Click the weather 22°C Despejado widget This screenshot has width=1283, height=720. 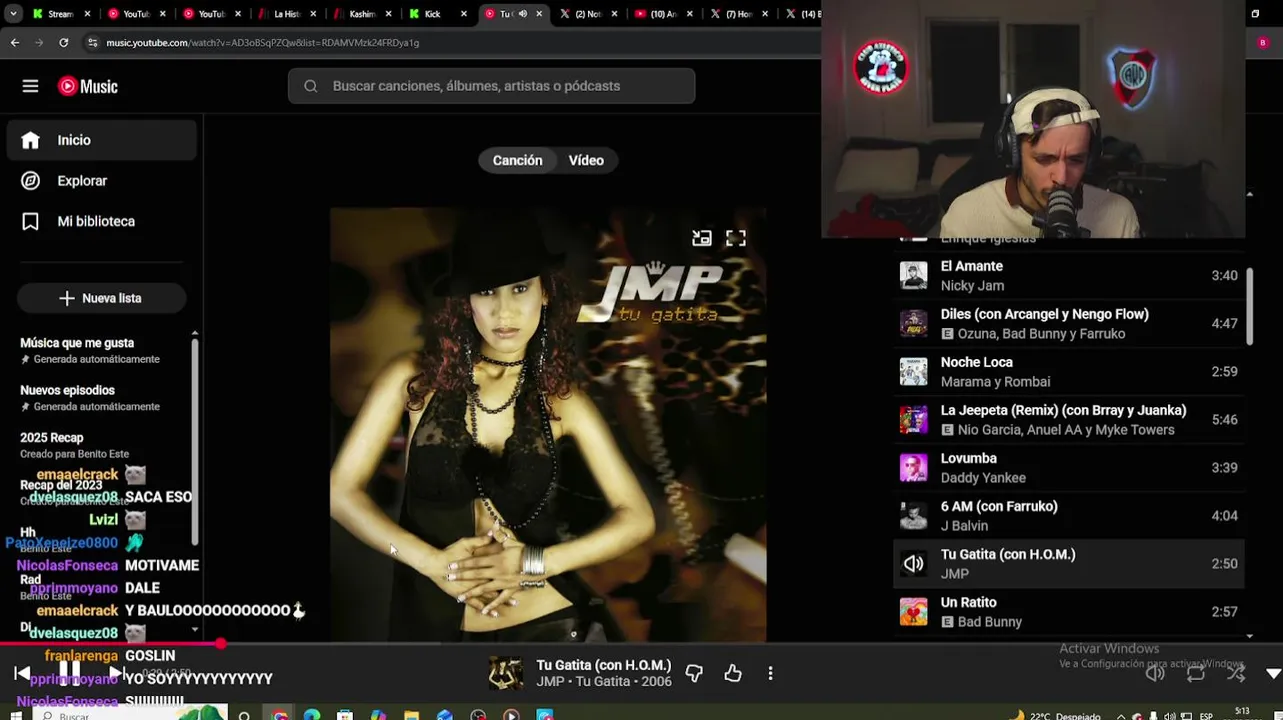(x=1056, y=716)
